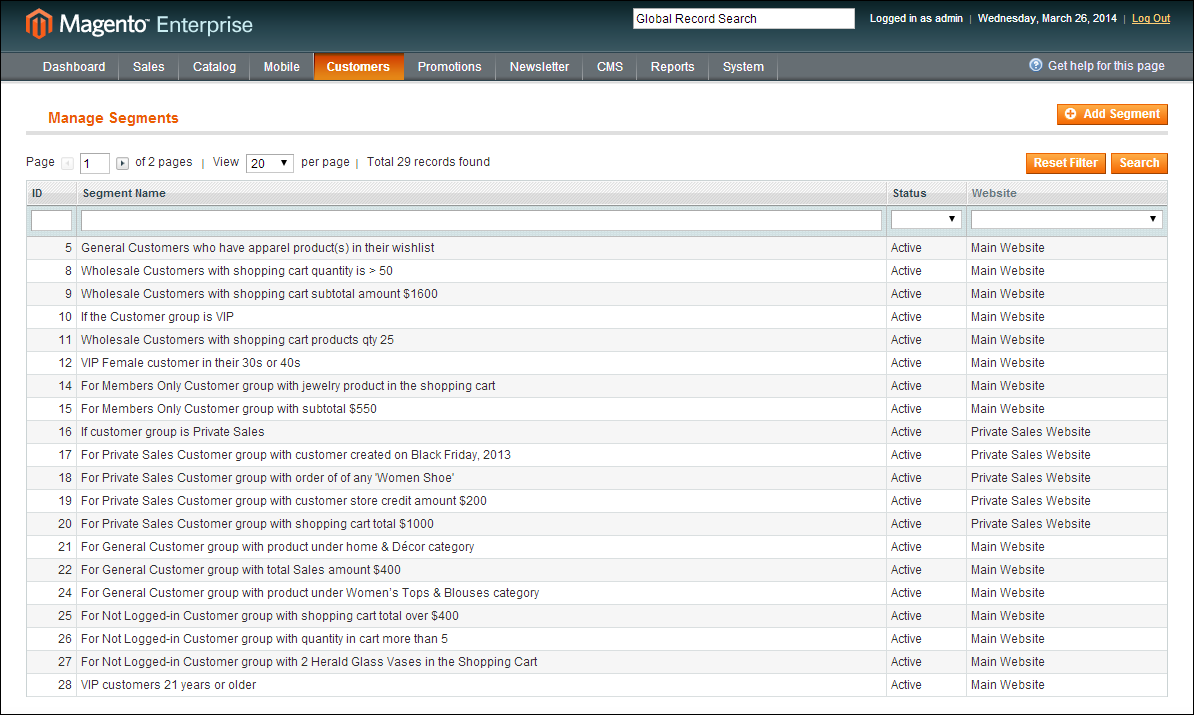Open the Customers menu
The width and height of the screenshot is (1194, 715).
(x=358, y=67)
